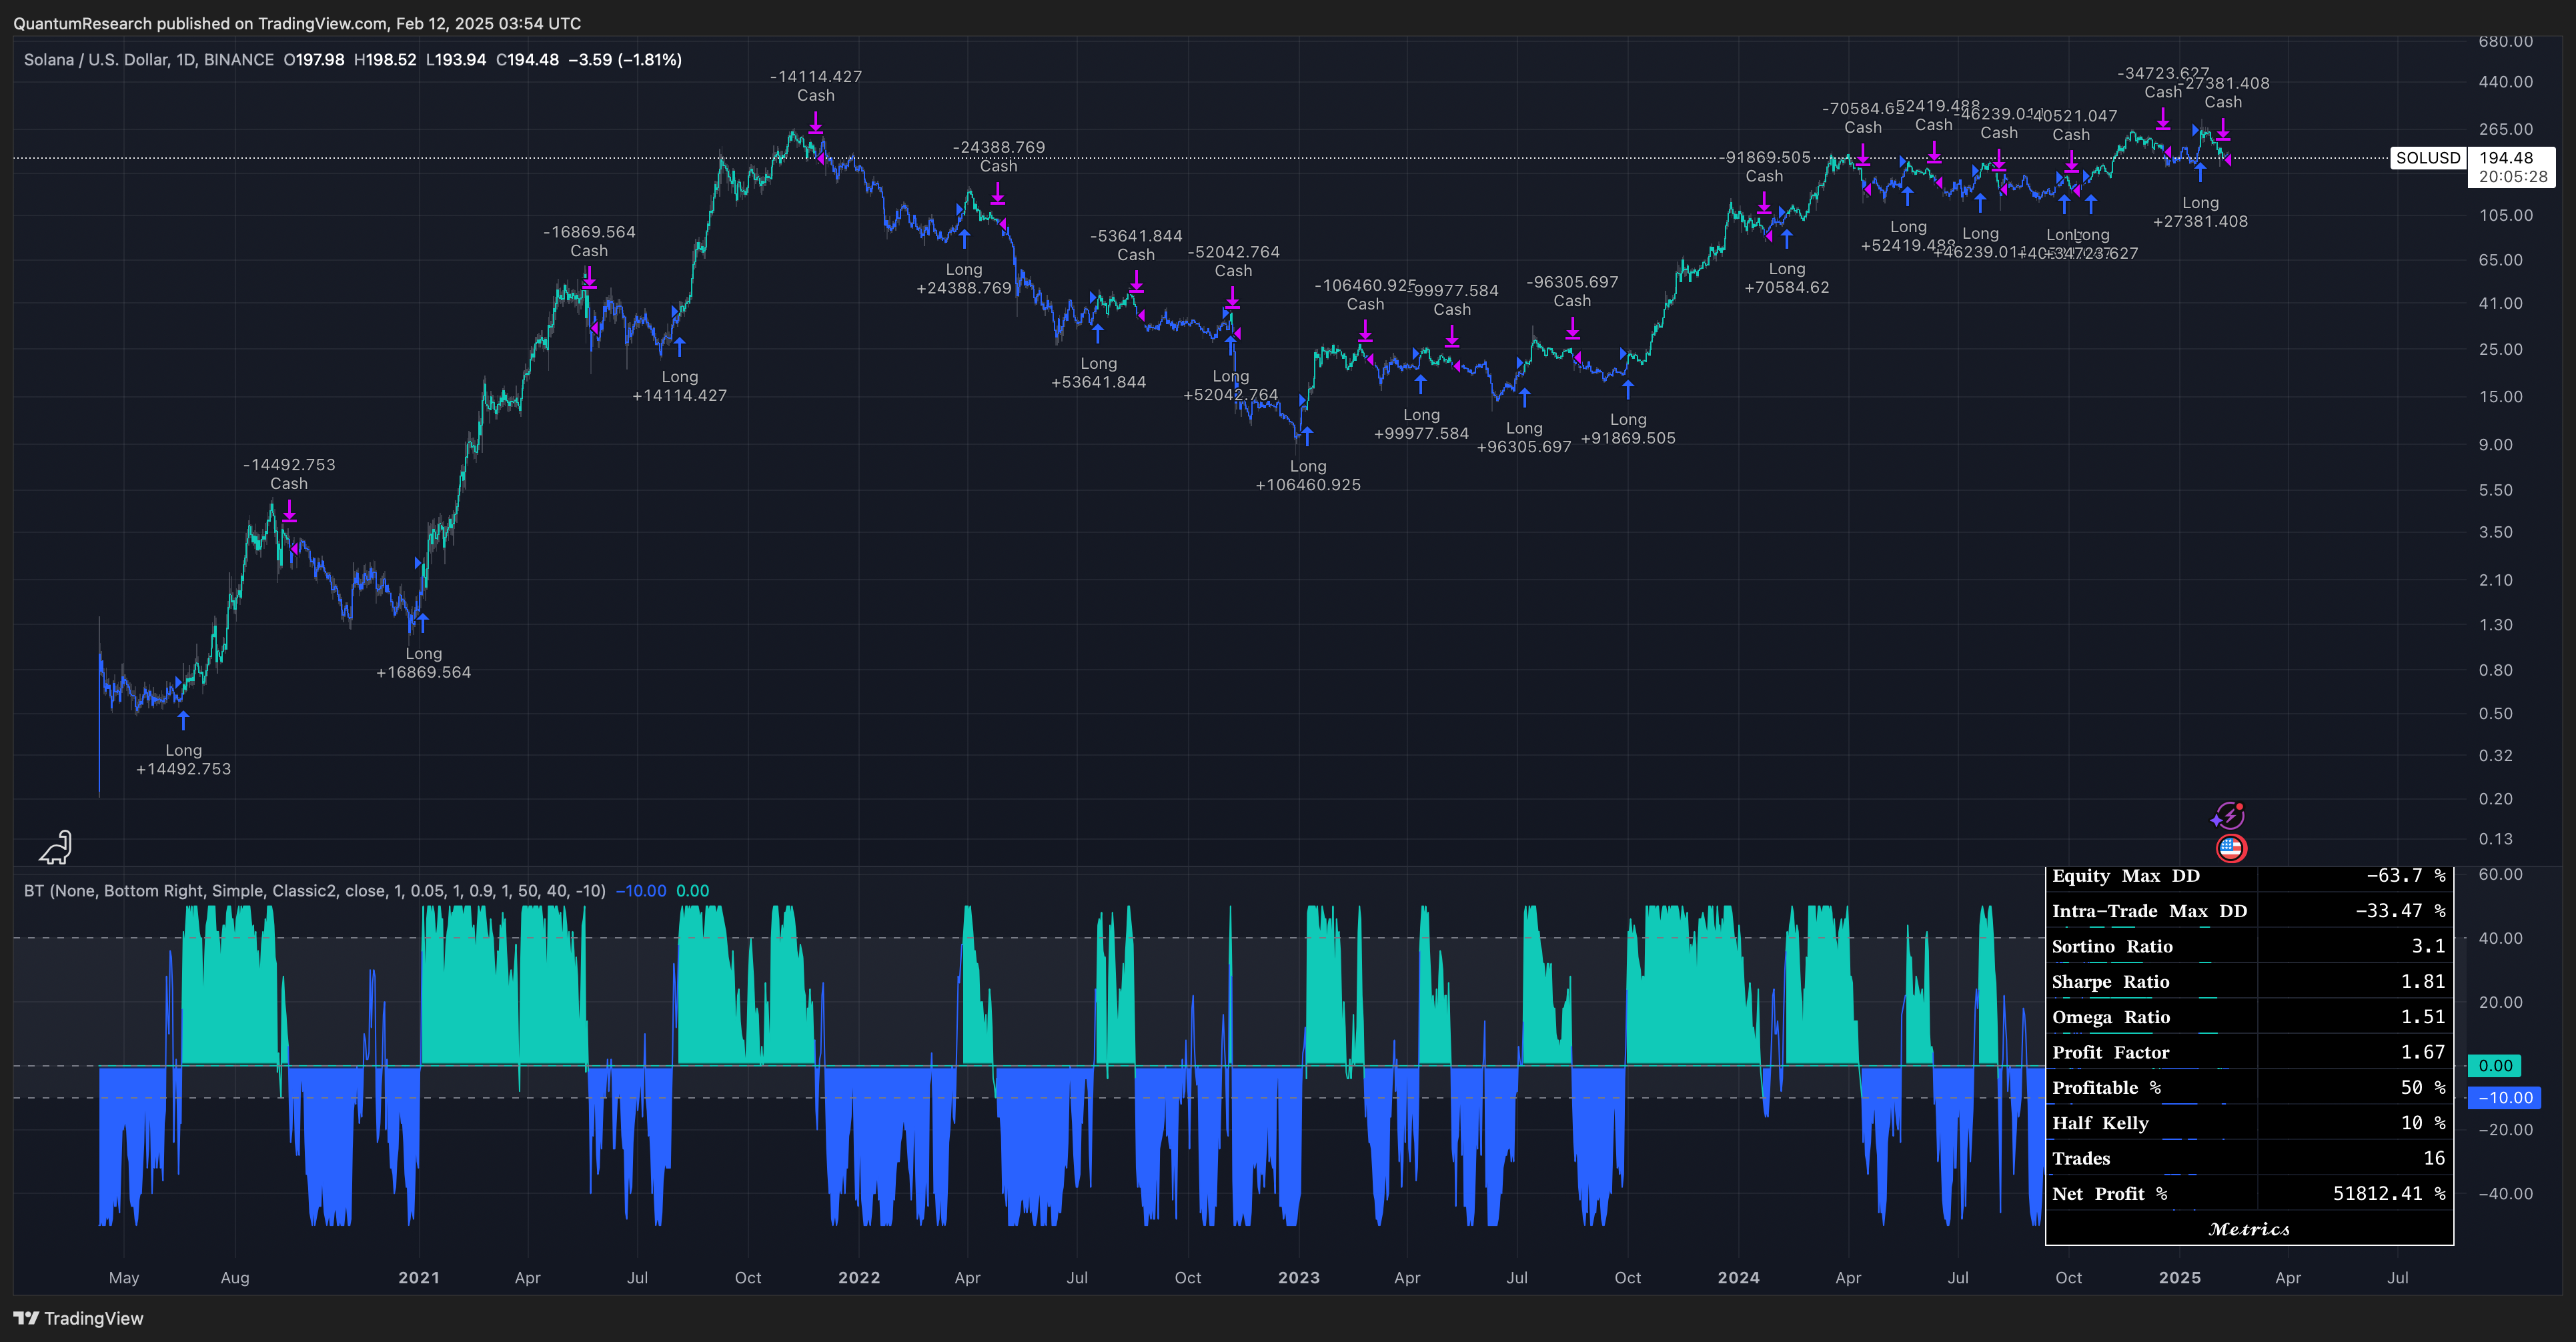Click blue Long arrow above +16869.564

coord(423,623)
